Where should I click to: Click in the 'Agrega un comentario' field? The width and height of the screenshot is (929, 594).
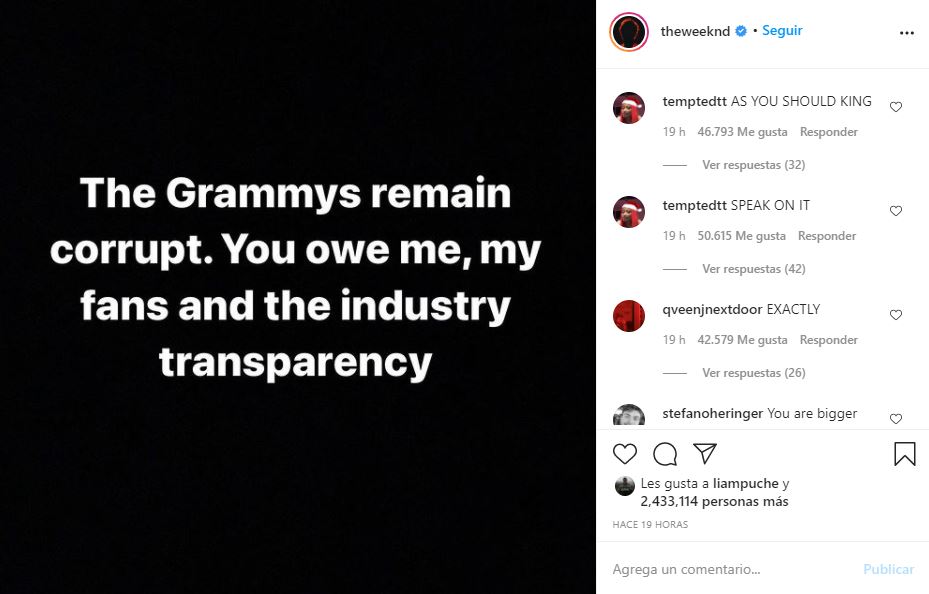[730, 569]
